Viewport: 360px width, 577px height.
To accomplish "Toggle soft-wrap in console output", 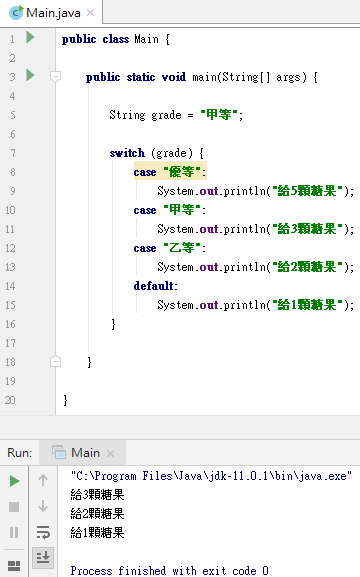I will (x=43, y=532).
